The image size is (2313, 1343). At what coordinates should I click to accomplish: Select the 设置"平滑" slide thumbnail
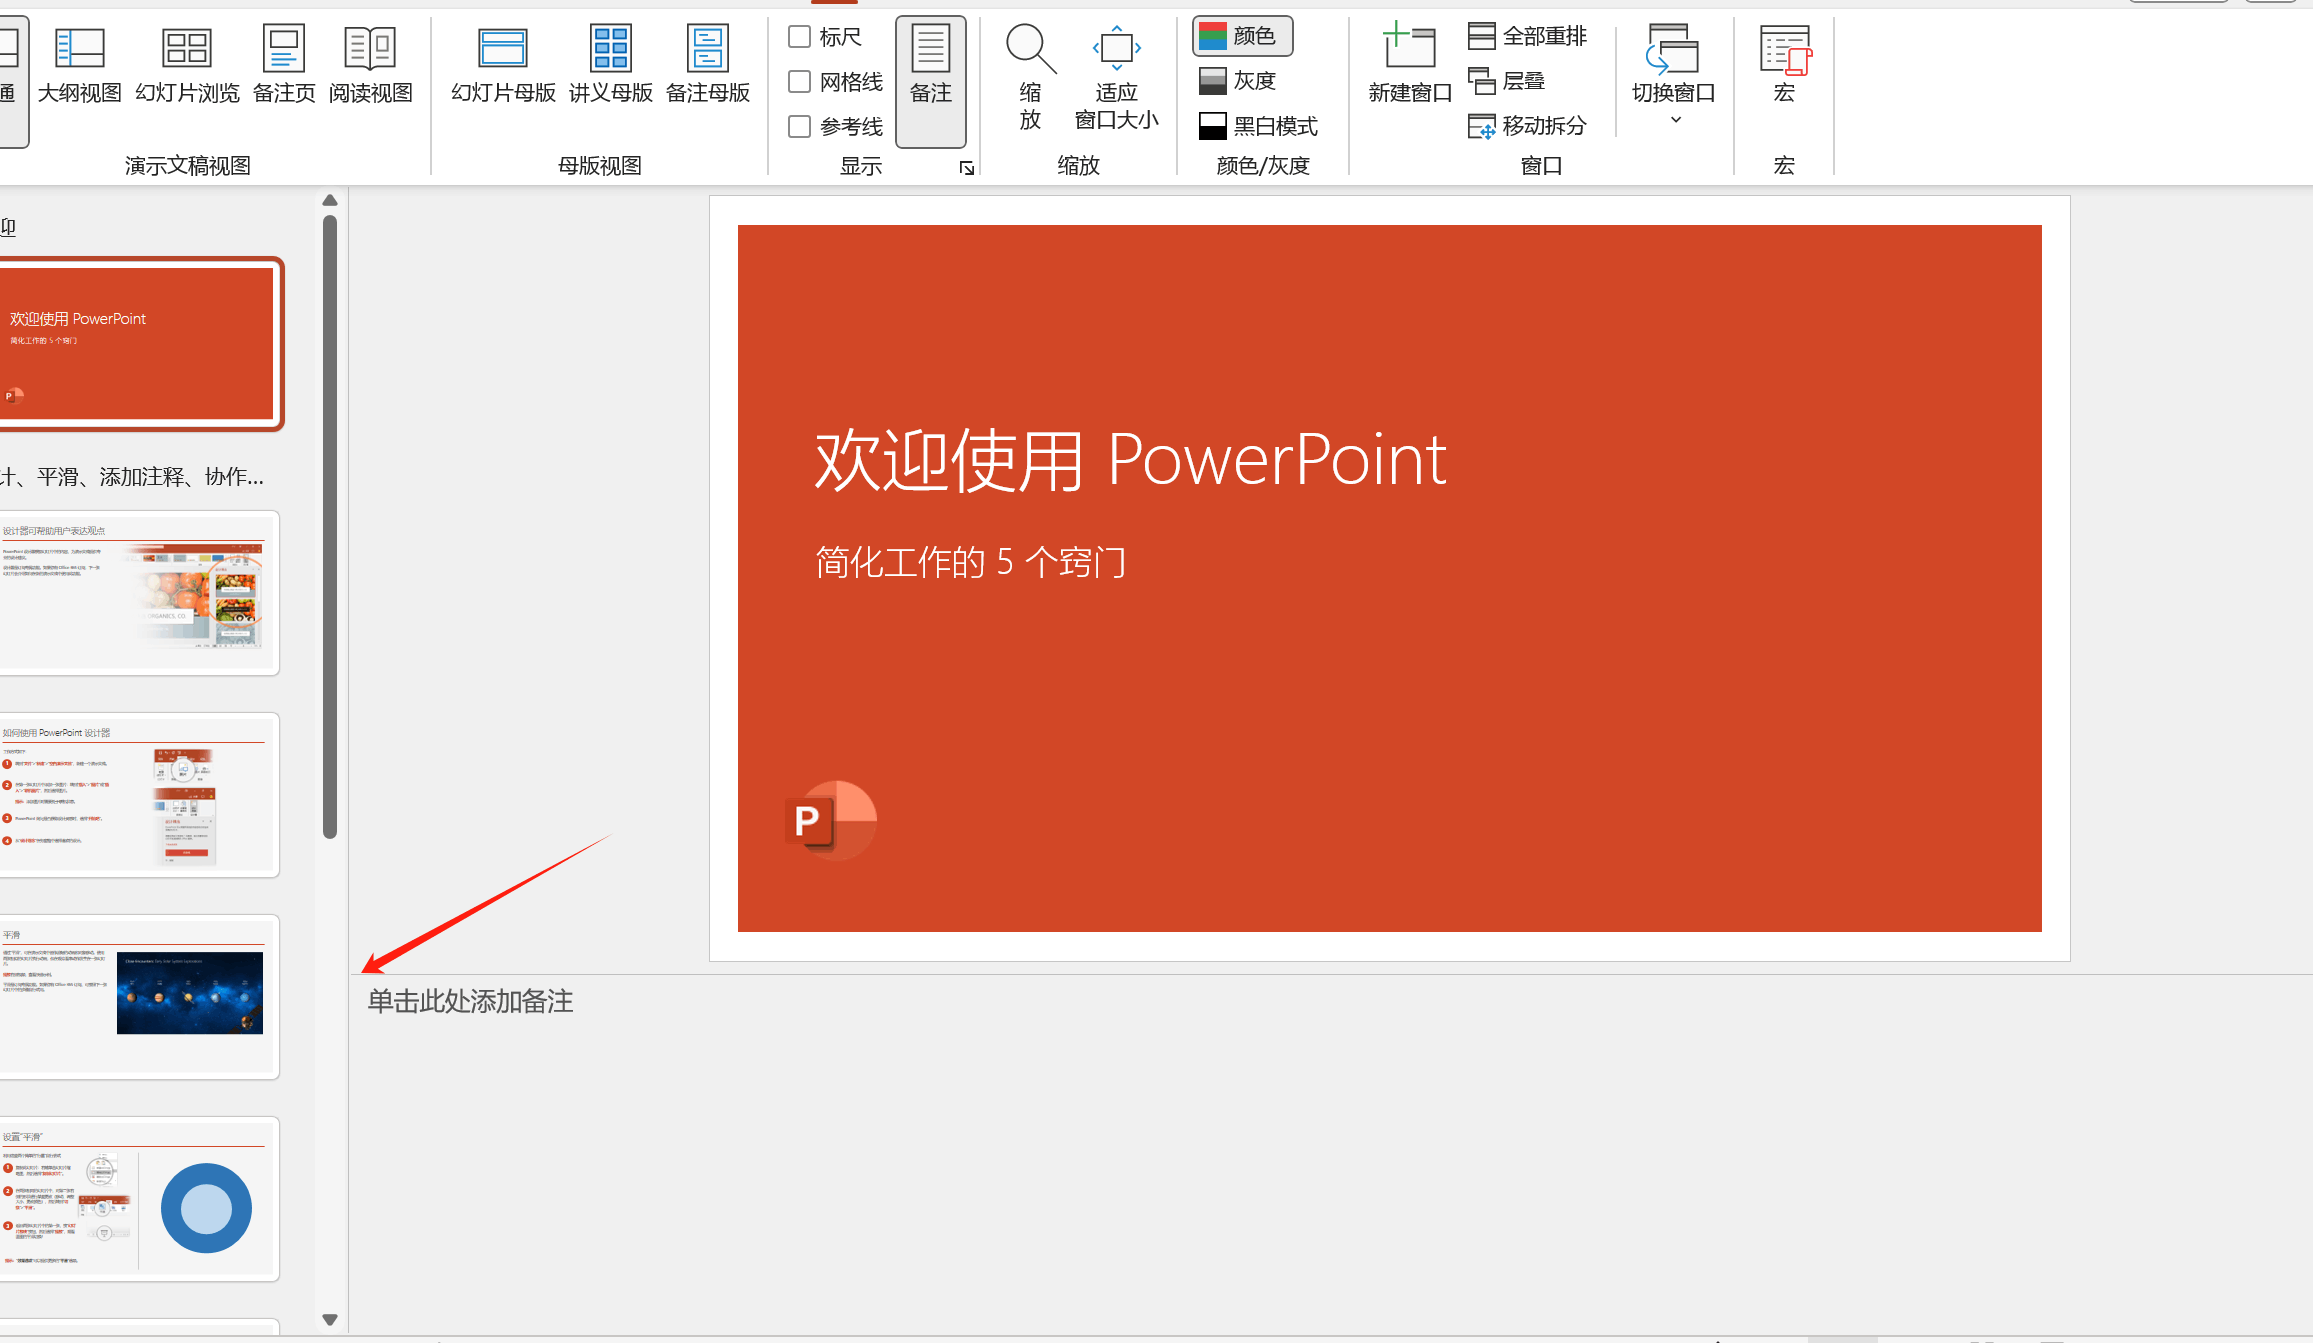click(138, 1199)
